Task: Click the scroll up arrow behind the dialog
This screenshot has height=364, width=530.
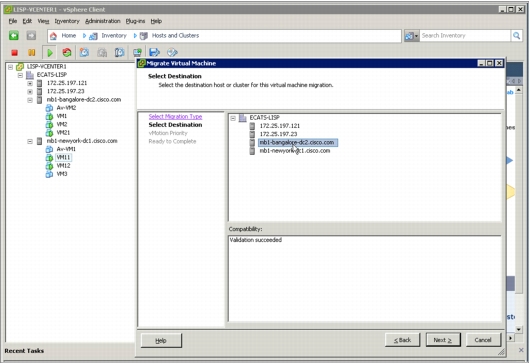Action: tap(519, 91)
